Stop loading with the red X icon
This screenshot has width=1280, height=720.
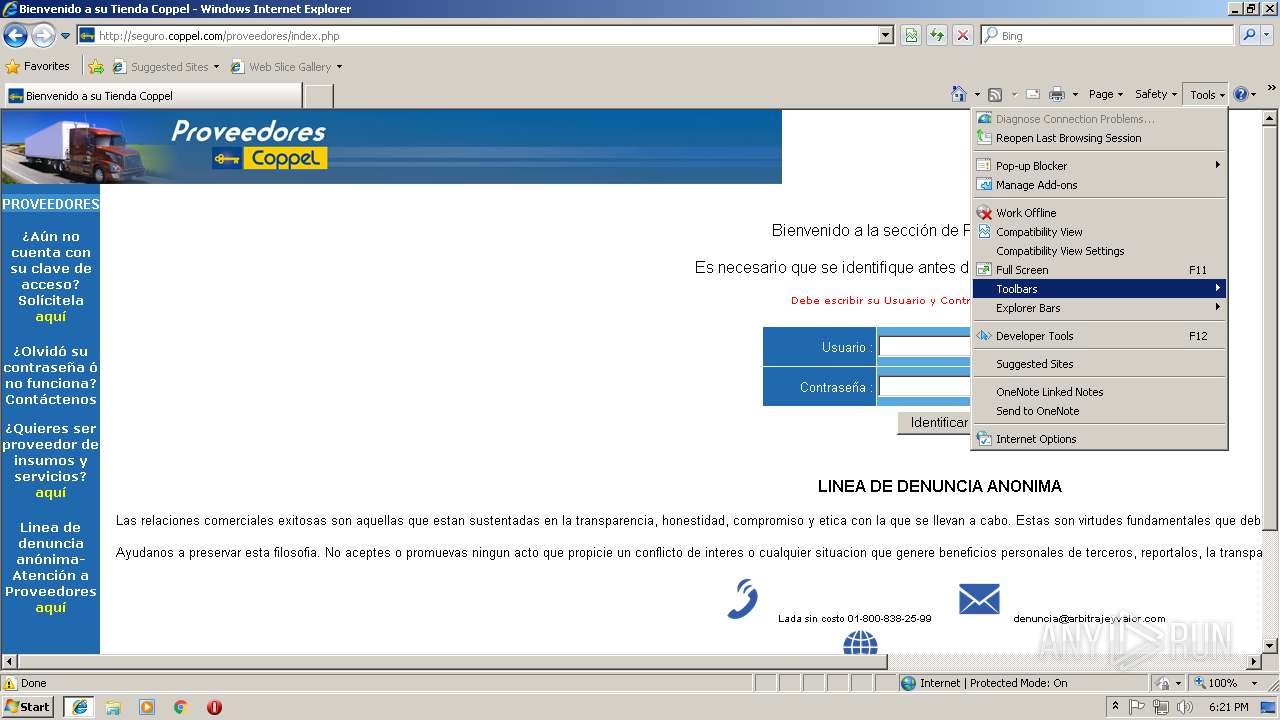[x=963, y=35]
